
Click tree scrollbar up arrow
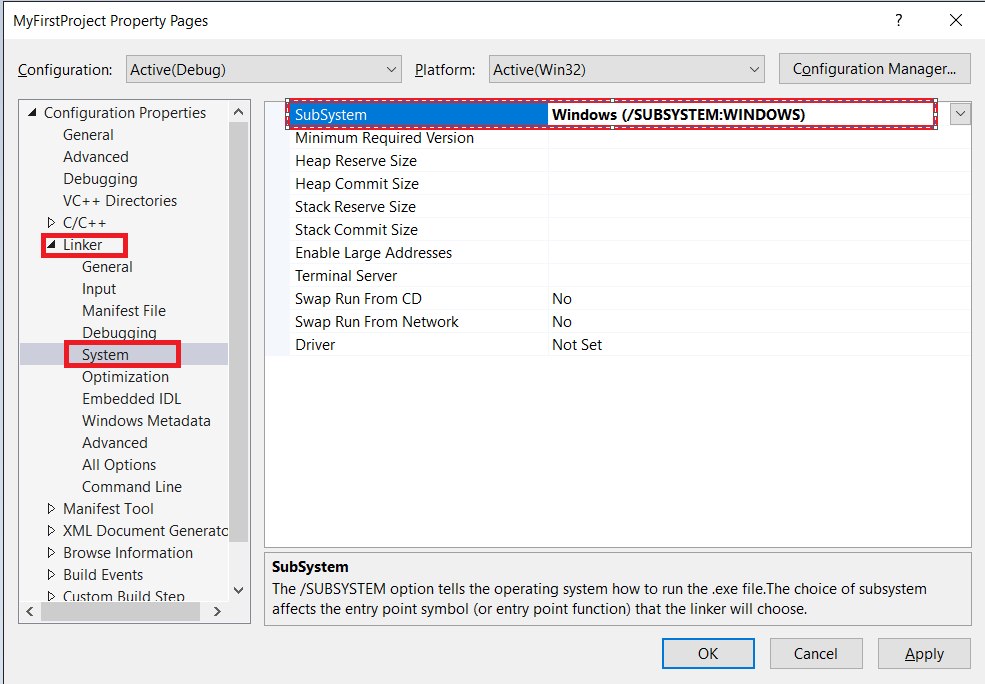(238, 112)
